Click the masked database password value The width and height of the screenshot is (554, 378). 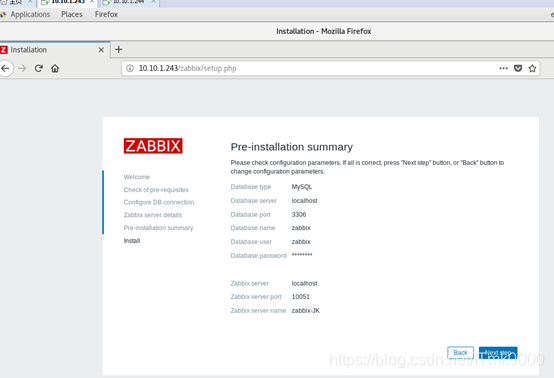click(302, 255)
